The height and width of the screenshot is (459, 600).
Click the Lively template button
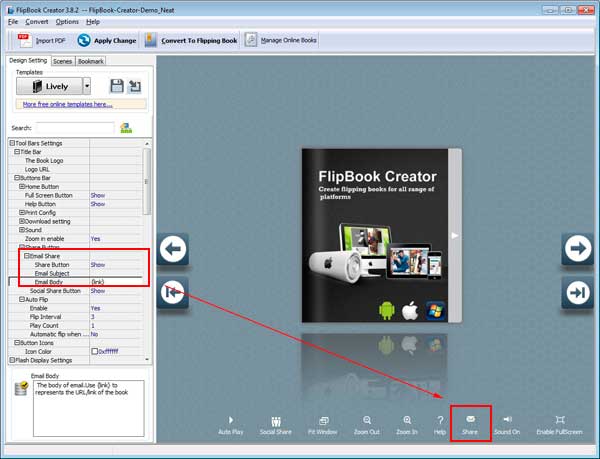tap(49, 86)
